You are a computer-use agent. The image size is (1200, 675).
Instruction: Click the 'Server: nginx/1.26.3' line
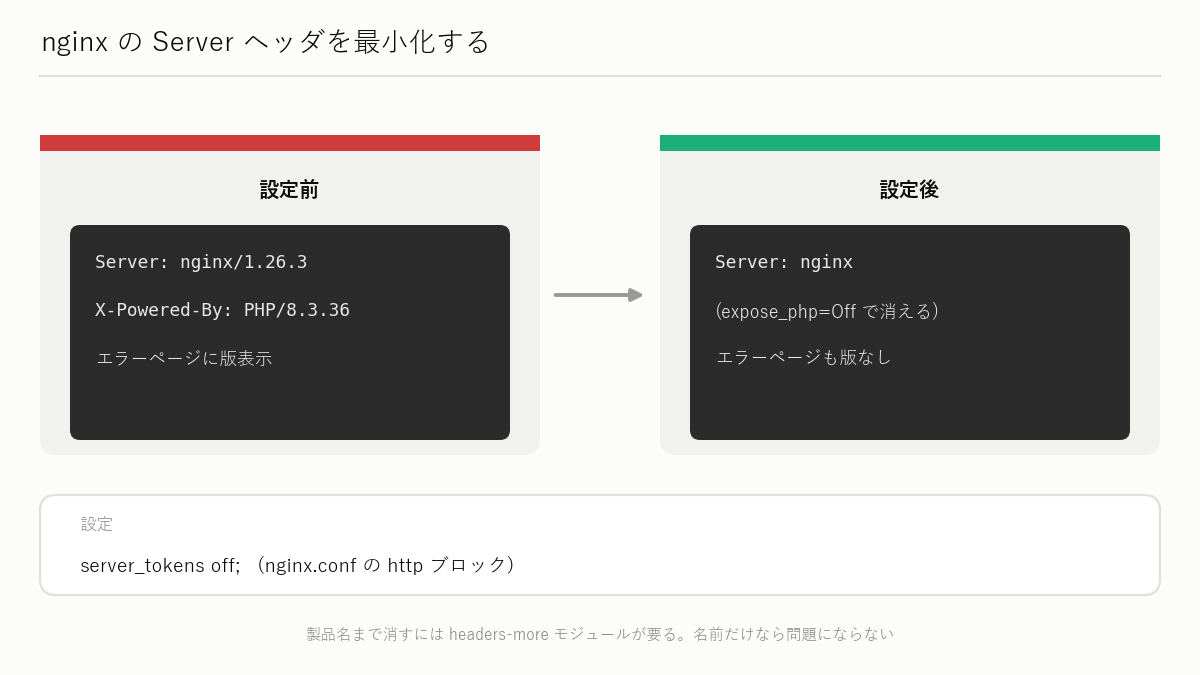coord(201,262)
